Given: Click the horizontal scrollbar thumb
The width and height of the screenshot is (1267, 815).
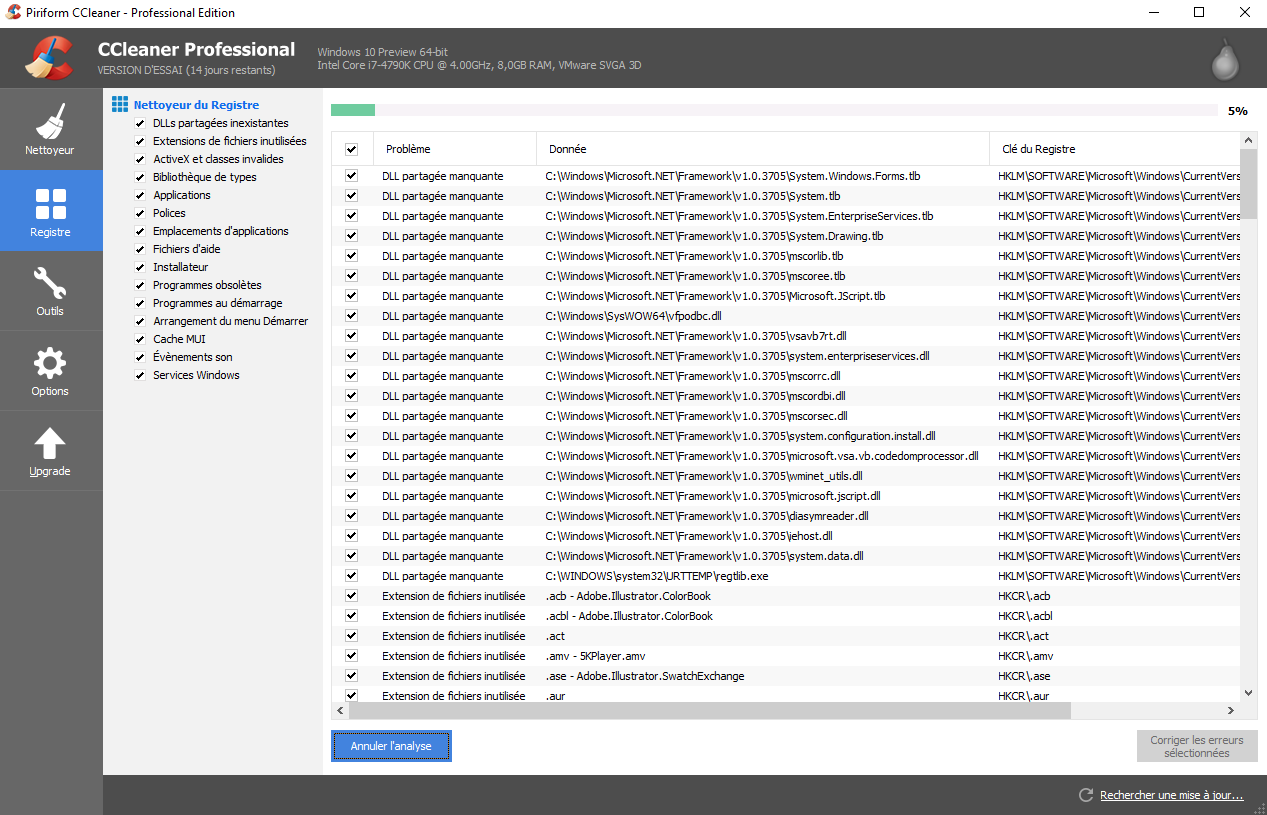Looking at the screenshot, I should pos(709,710).
